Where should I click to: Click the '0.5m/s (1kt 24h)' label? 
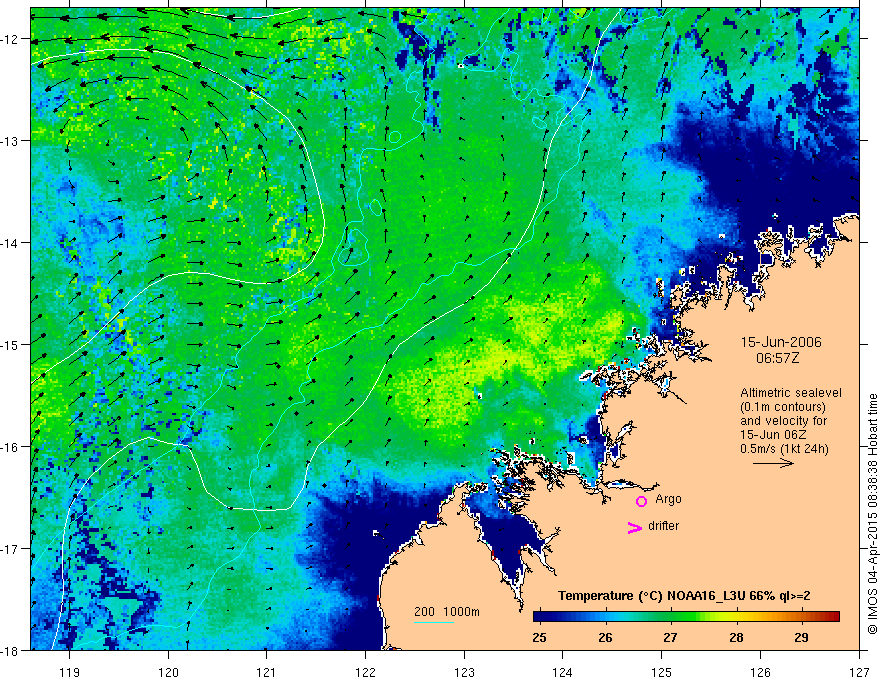pos(785,449)
